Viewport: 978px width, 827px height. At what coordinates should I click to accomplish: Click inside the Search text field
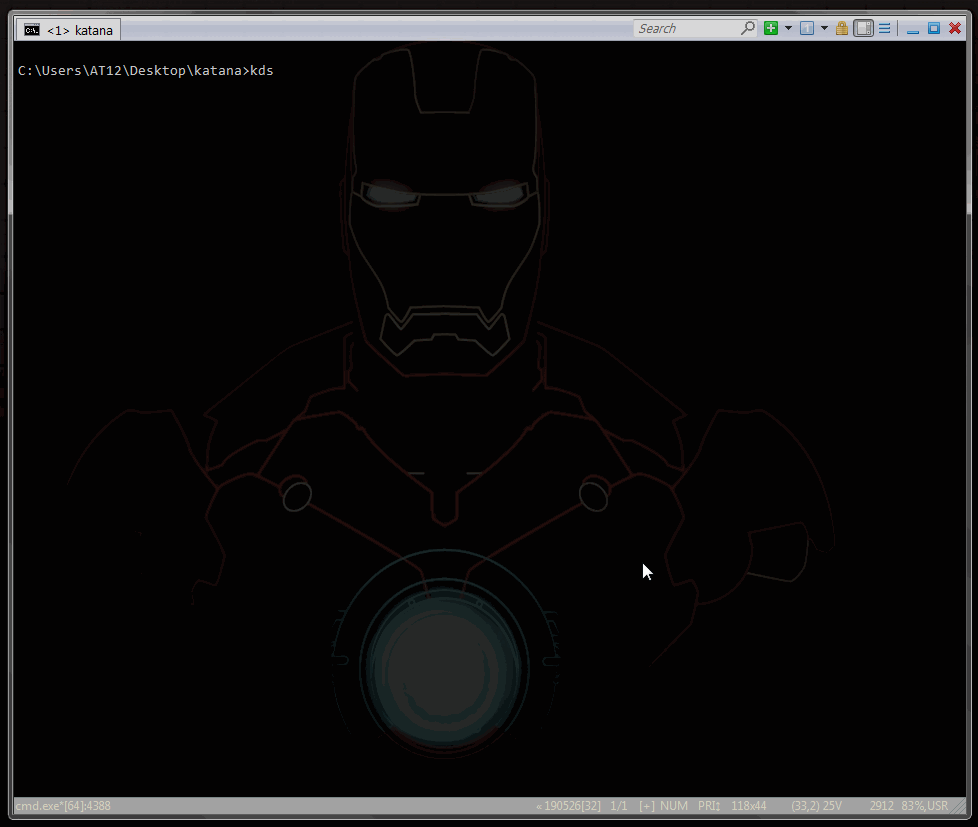click(685, 28)
